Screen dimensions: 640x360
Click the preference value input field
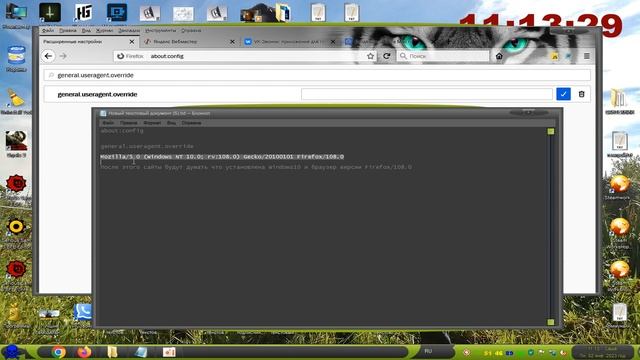click(427, 94)
